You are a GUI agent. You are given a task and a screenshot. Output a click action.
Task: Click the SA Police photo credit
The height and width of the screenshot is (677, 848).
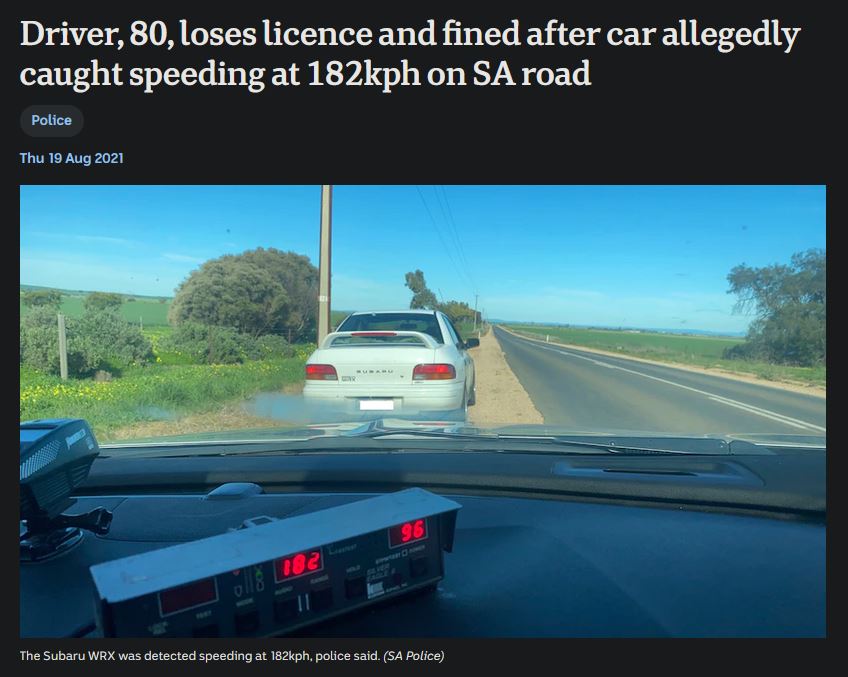coord(413,655)
